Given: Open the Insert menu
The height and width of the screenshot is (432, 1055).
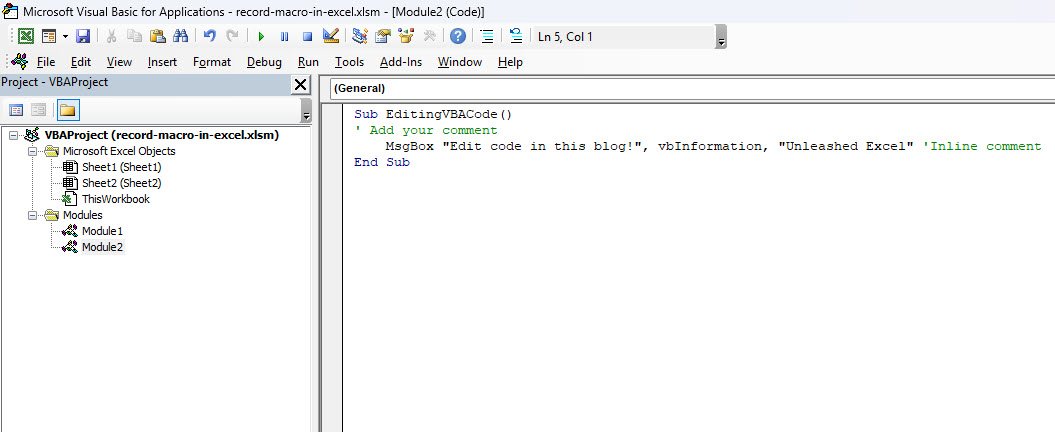Looking at the screenshot, I should click(x=162, y=62).
